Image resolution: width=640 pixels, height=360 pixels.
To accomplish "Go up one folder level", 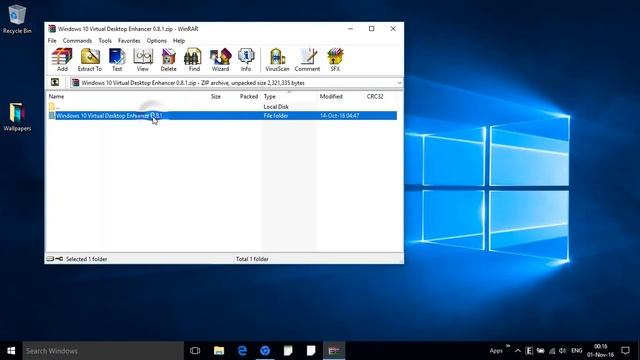I will click(55, 82).
